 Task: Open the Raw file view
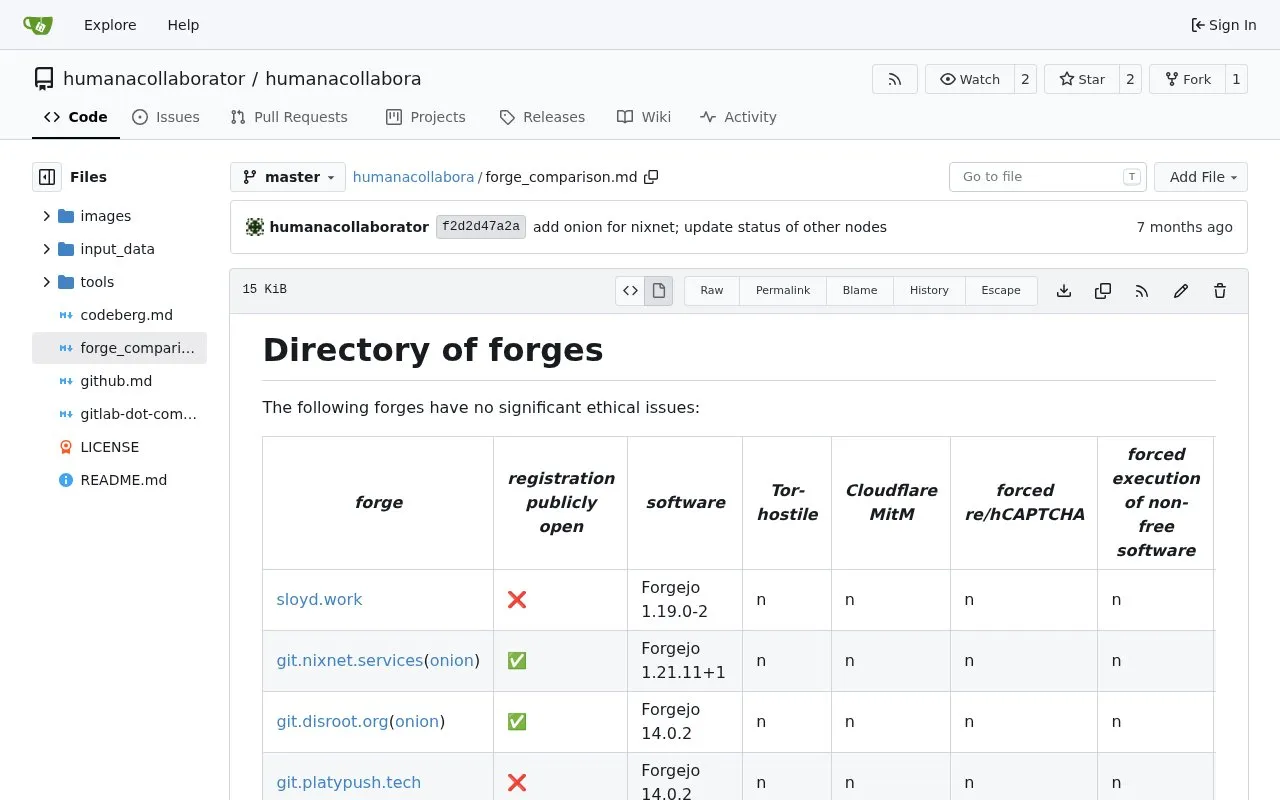pos(712,291)
